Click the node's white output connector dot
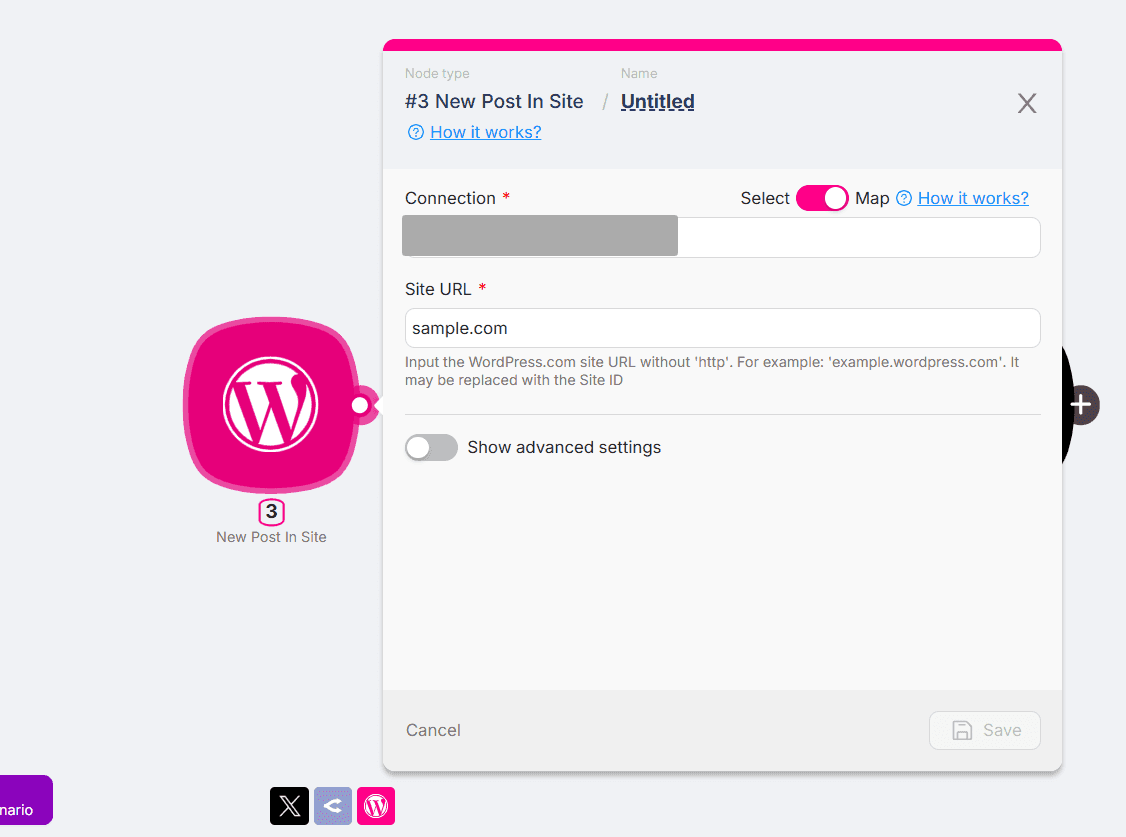Viewport: 1126px width, 837px height. [x=359, y=405]
